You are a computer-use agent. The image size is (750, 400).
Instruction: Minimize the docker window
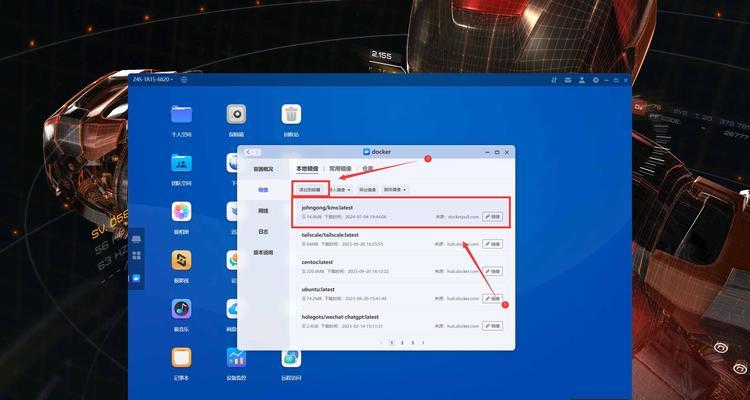487,152
